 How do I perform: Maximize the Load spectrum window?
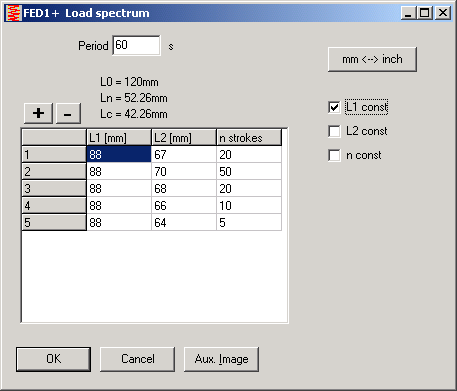(424, 13)
